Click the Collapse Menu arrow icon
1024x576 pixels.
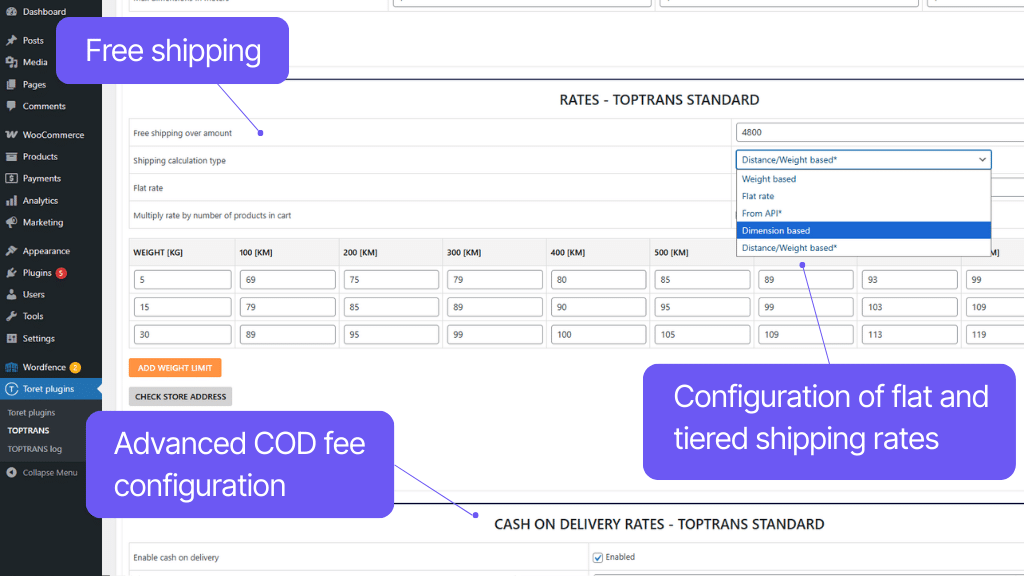tap(11, 472)
